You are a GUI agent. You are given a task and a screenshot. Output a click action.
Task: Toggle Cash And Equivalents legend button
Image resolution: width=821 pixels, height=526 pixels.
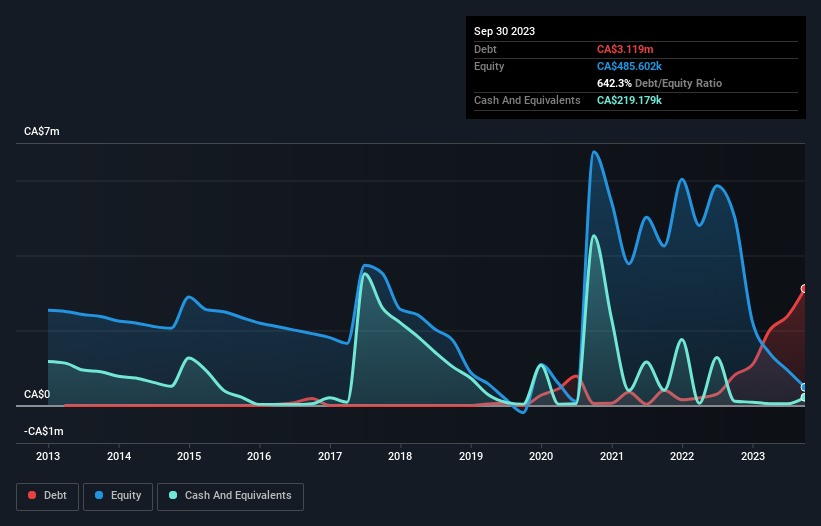(x=230, y=496)
